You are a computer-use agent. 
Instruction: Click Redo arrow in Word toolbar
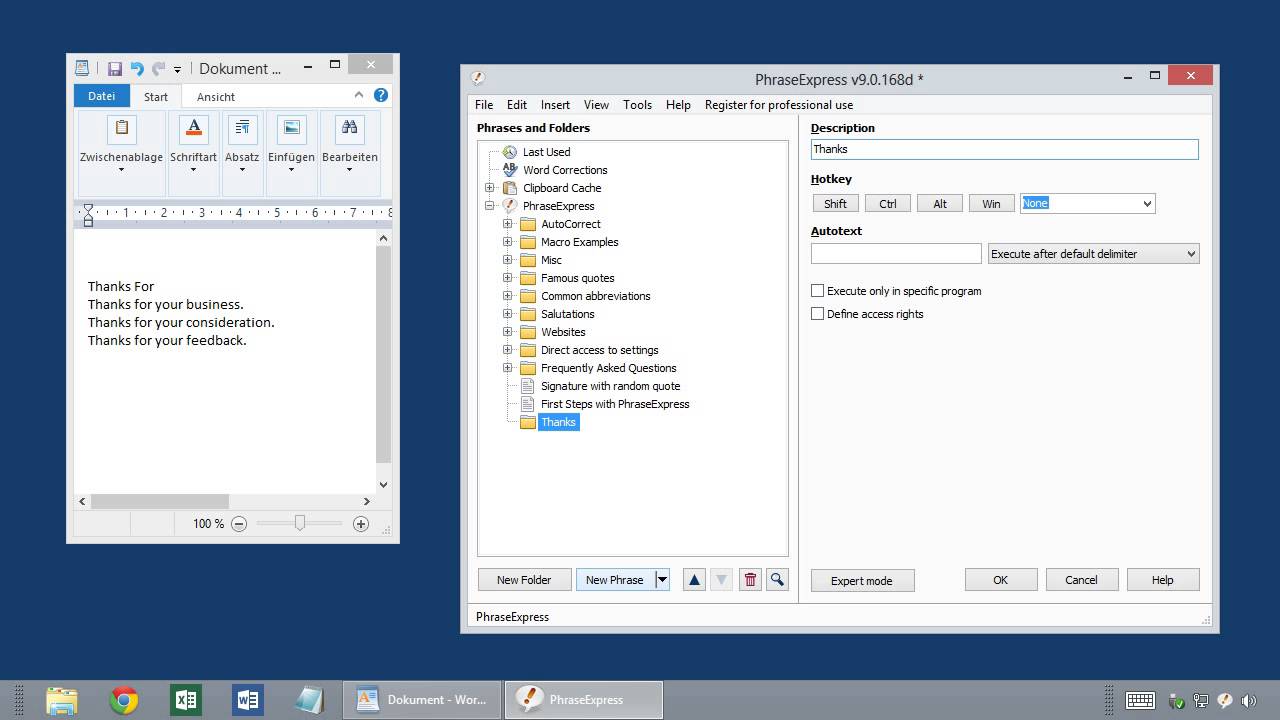(x=158, y=69)
